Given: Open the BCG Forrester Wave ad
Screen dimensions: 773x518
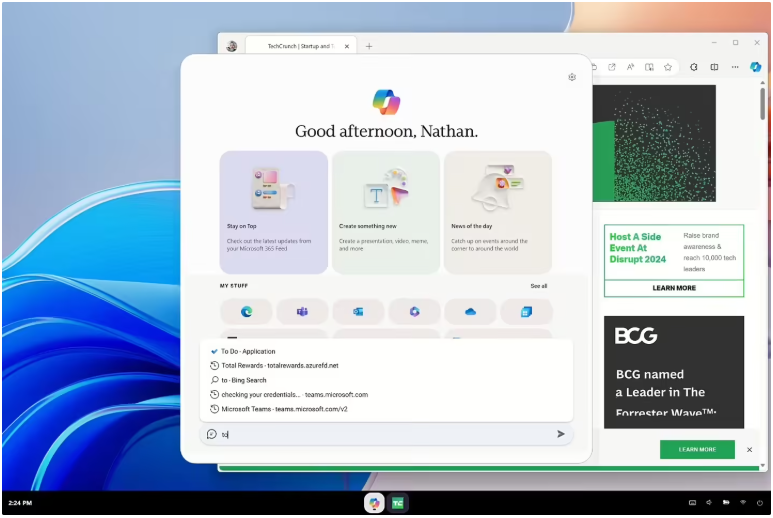Looking at the screenshot, I should pos(673,372).
